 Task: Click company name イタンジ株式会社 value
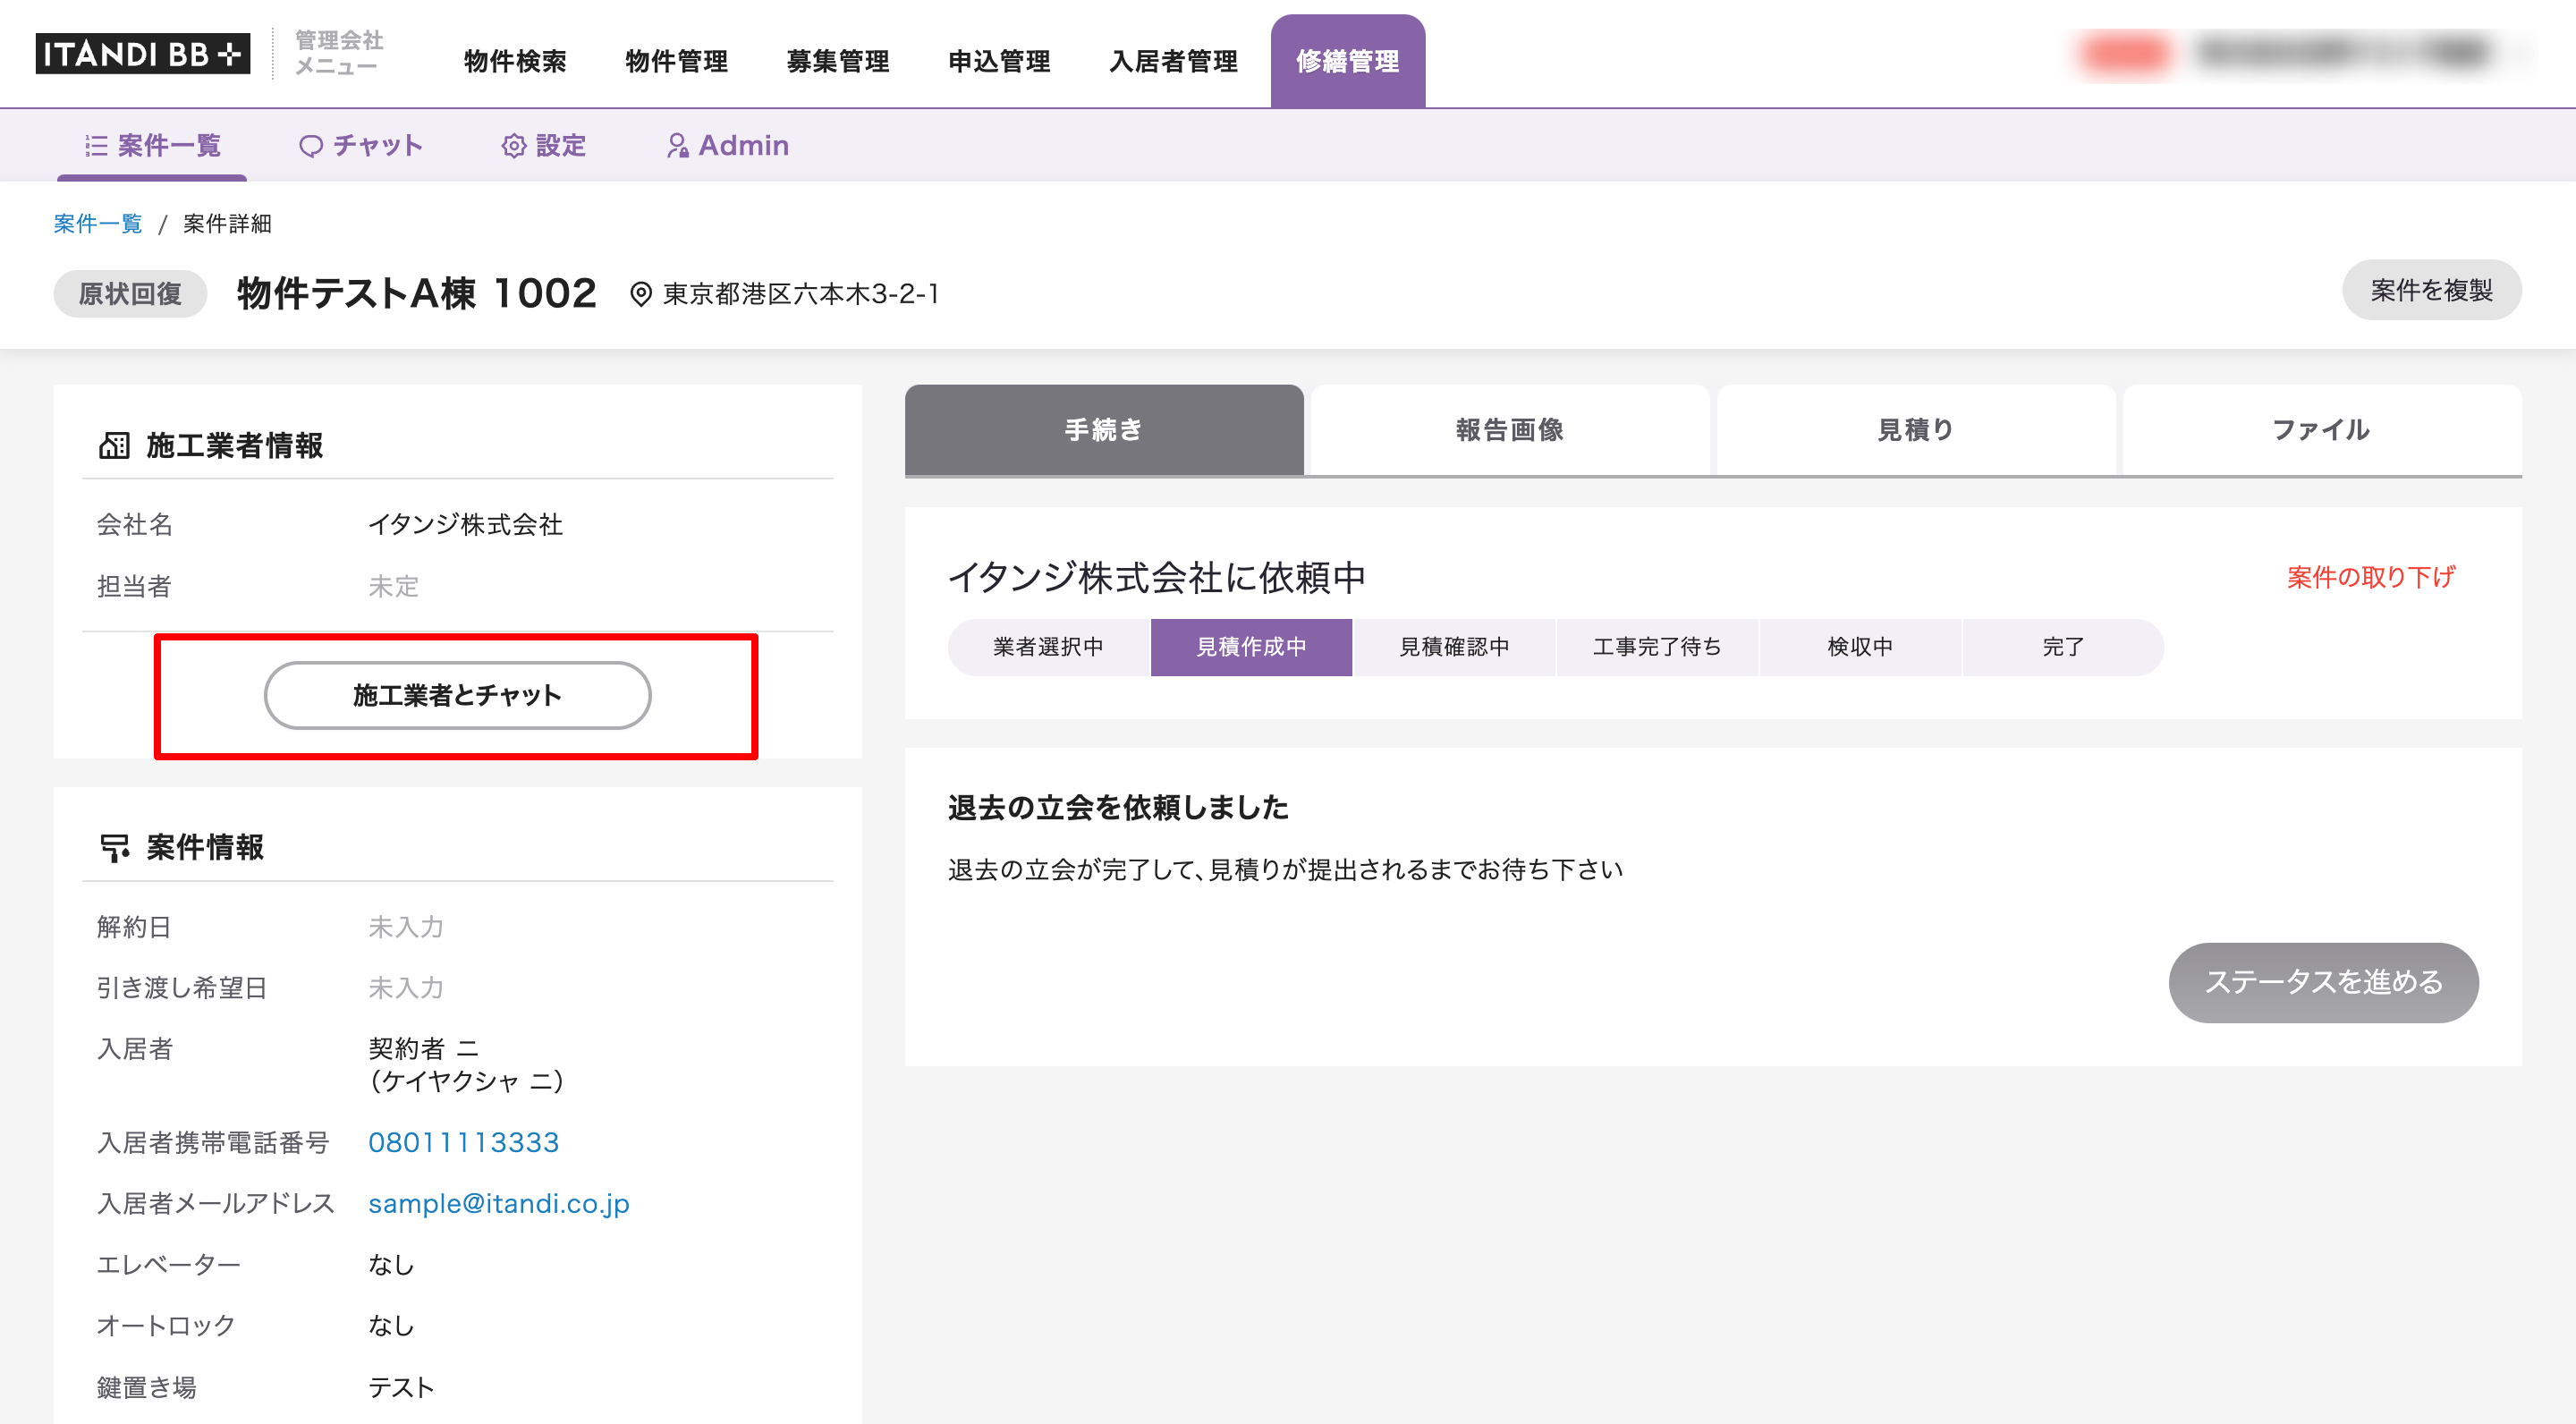(465, 524)
